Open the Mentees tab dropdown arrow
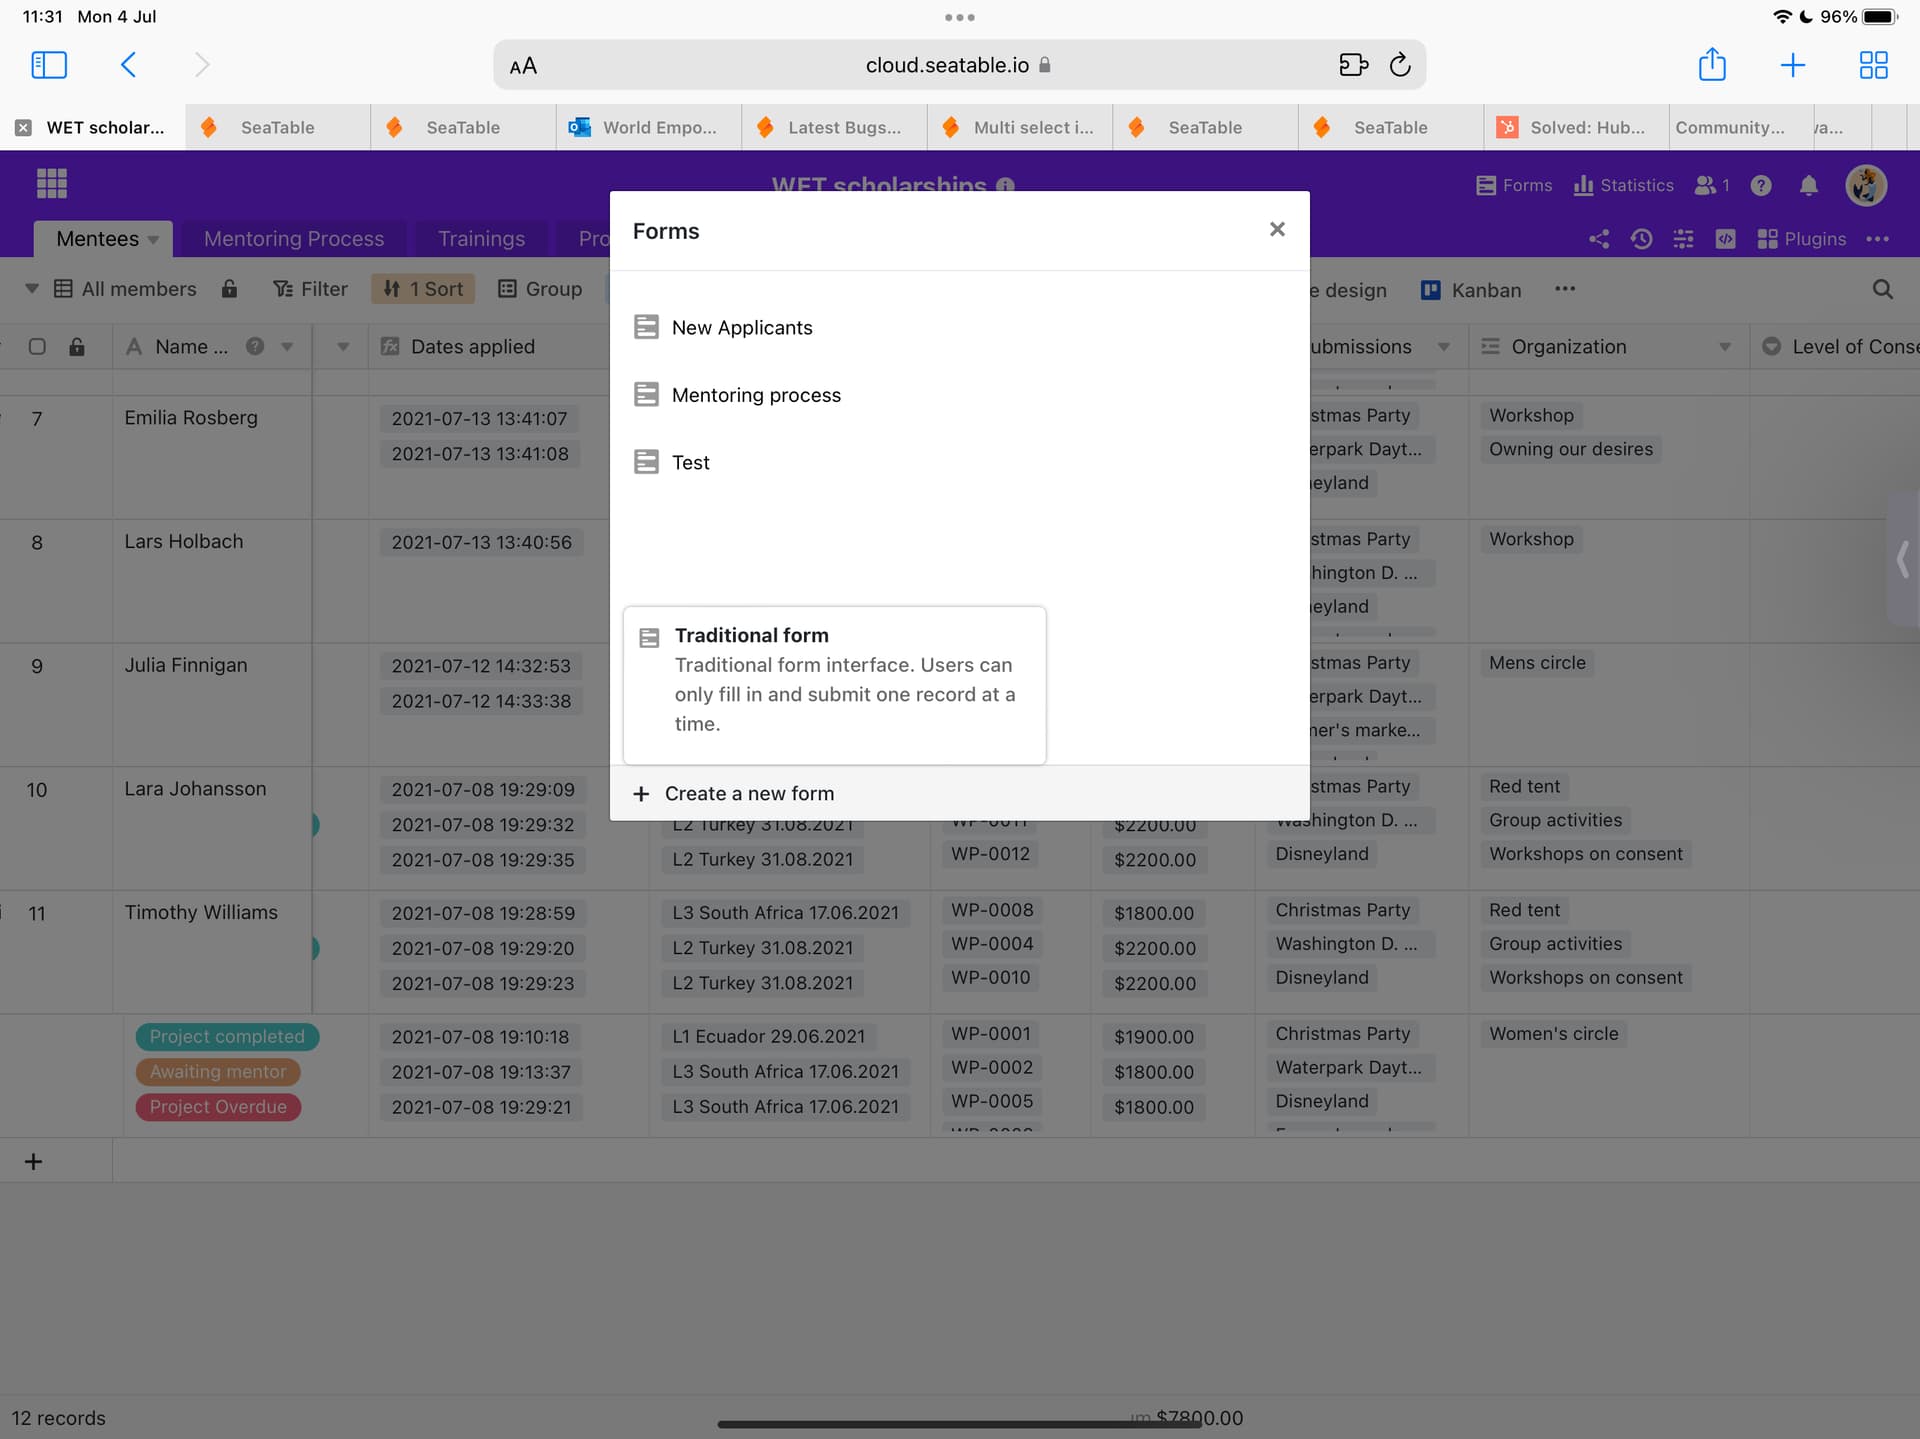 click(x=153, y=240)
